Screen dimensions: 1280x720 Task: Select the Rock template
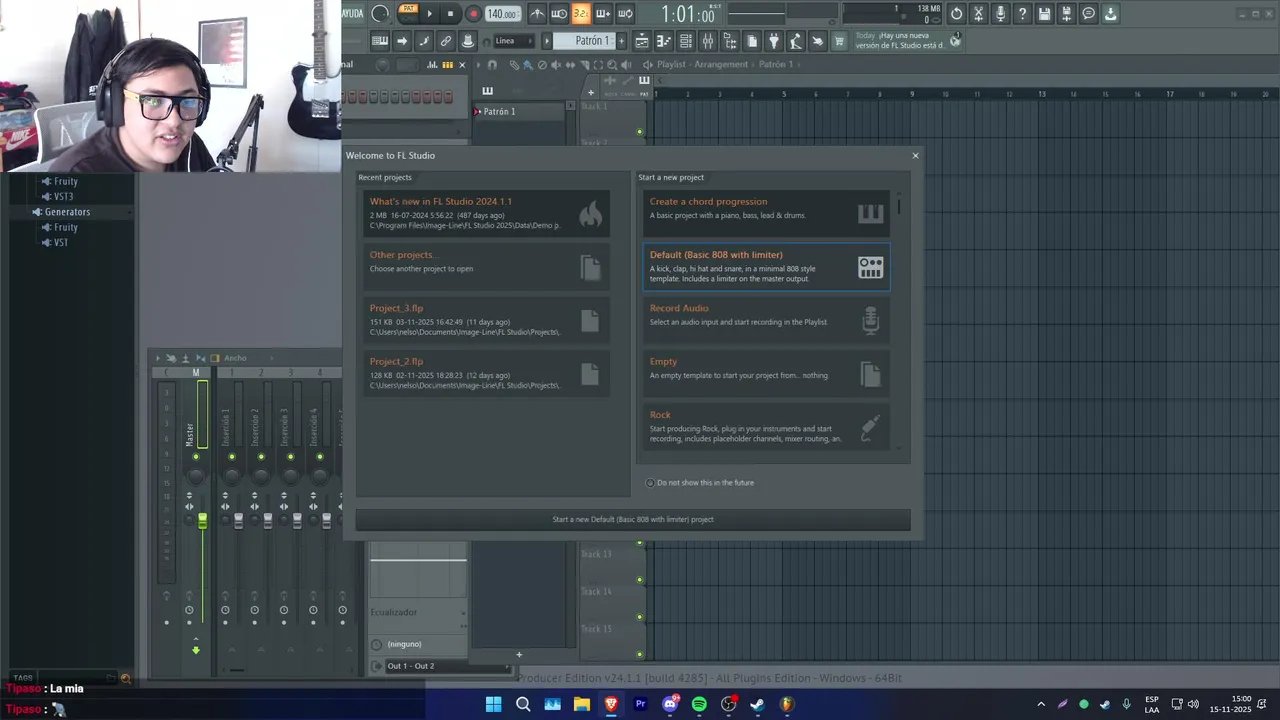[766, 426]
